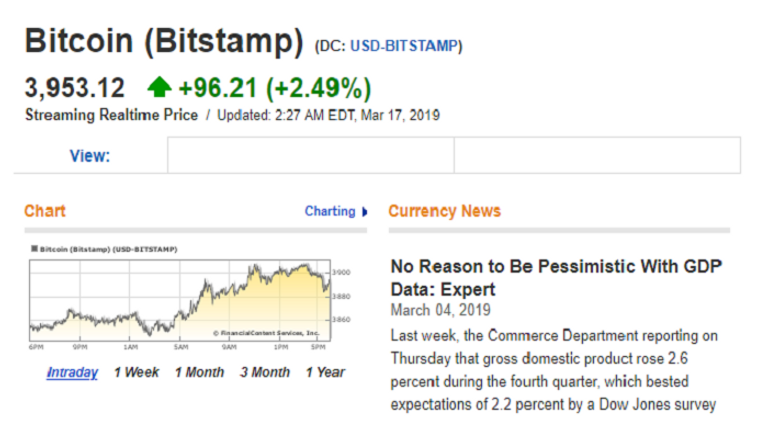The image size is (768, 439).
Task: Click the green up arrow price indicator
Action: (159, 87)
